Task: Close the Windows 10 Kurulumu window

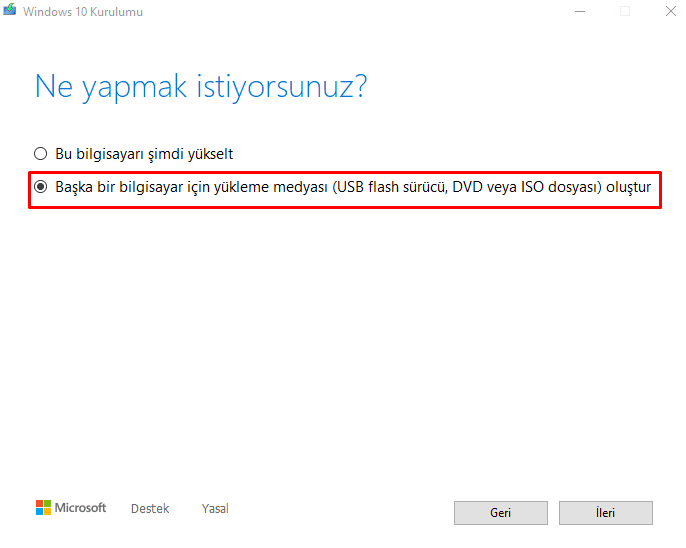Action: point(669,11)
